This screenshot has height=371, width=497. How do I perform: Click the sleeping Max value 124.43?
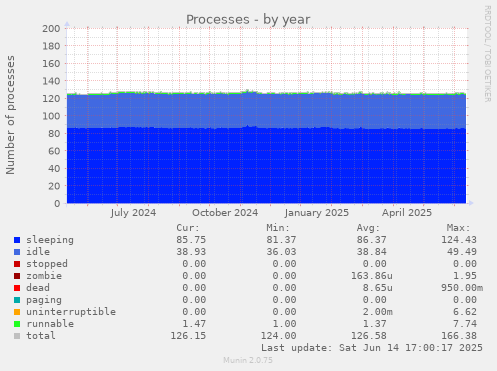coord(459,240)
